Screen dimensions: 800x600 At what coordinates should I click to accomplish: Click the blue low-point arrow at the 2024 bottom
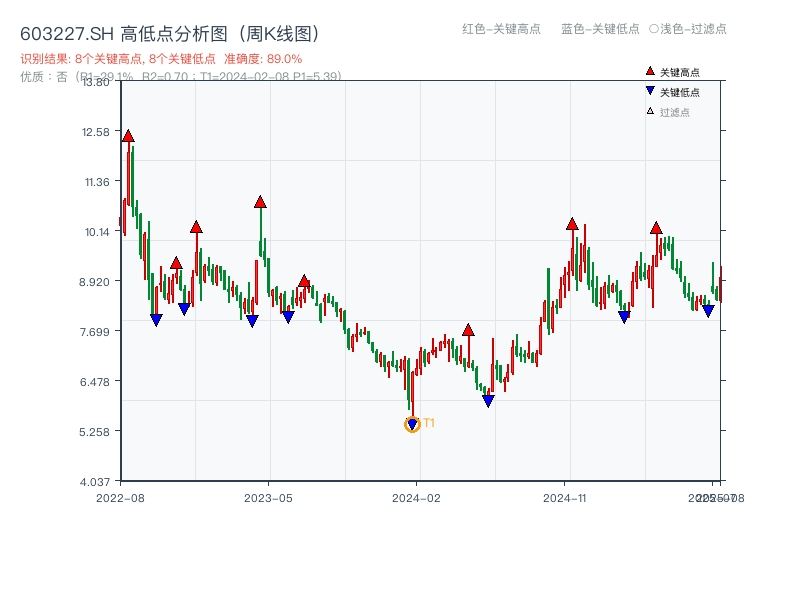click(411, 424)
